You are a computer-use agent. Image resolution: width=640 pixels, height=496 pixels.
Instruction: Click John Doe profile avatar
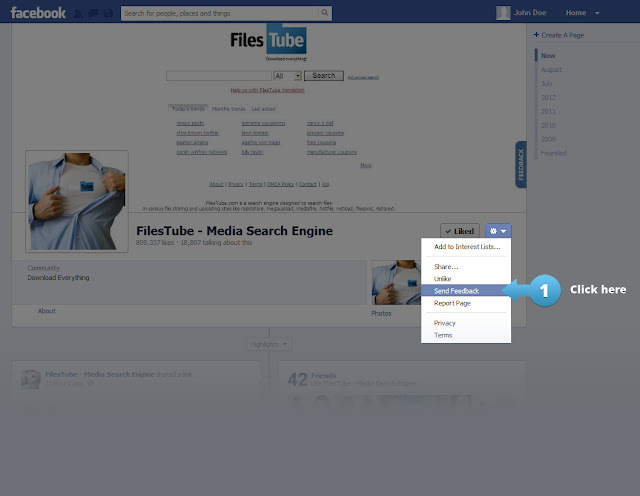(503, 13)
